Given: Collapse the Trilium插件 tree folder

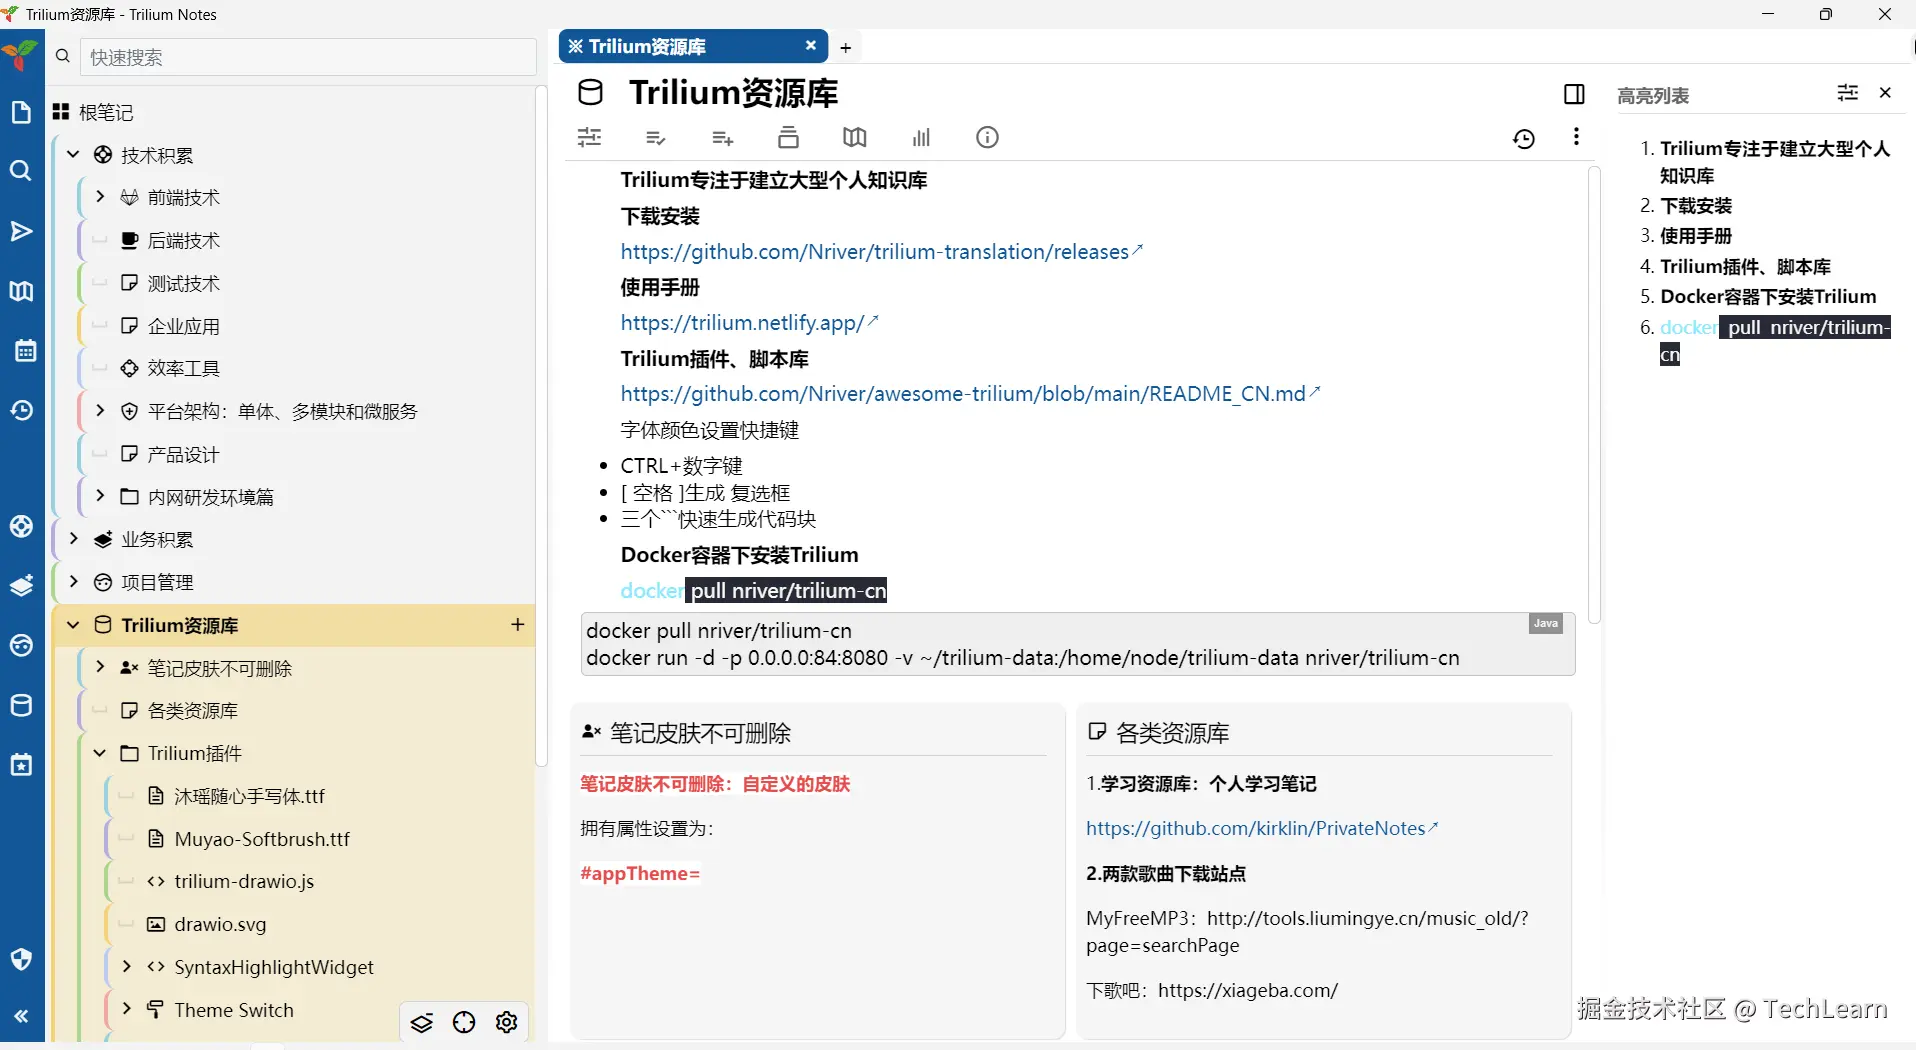Looking at the screenshot, I should point(100,753).
